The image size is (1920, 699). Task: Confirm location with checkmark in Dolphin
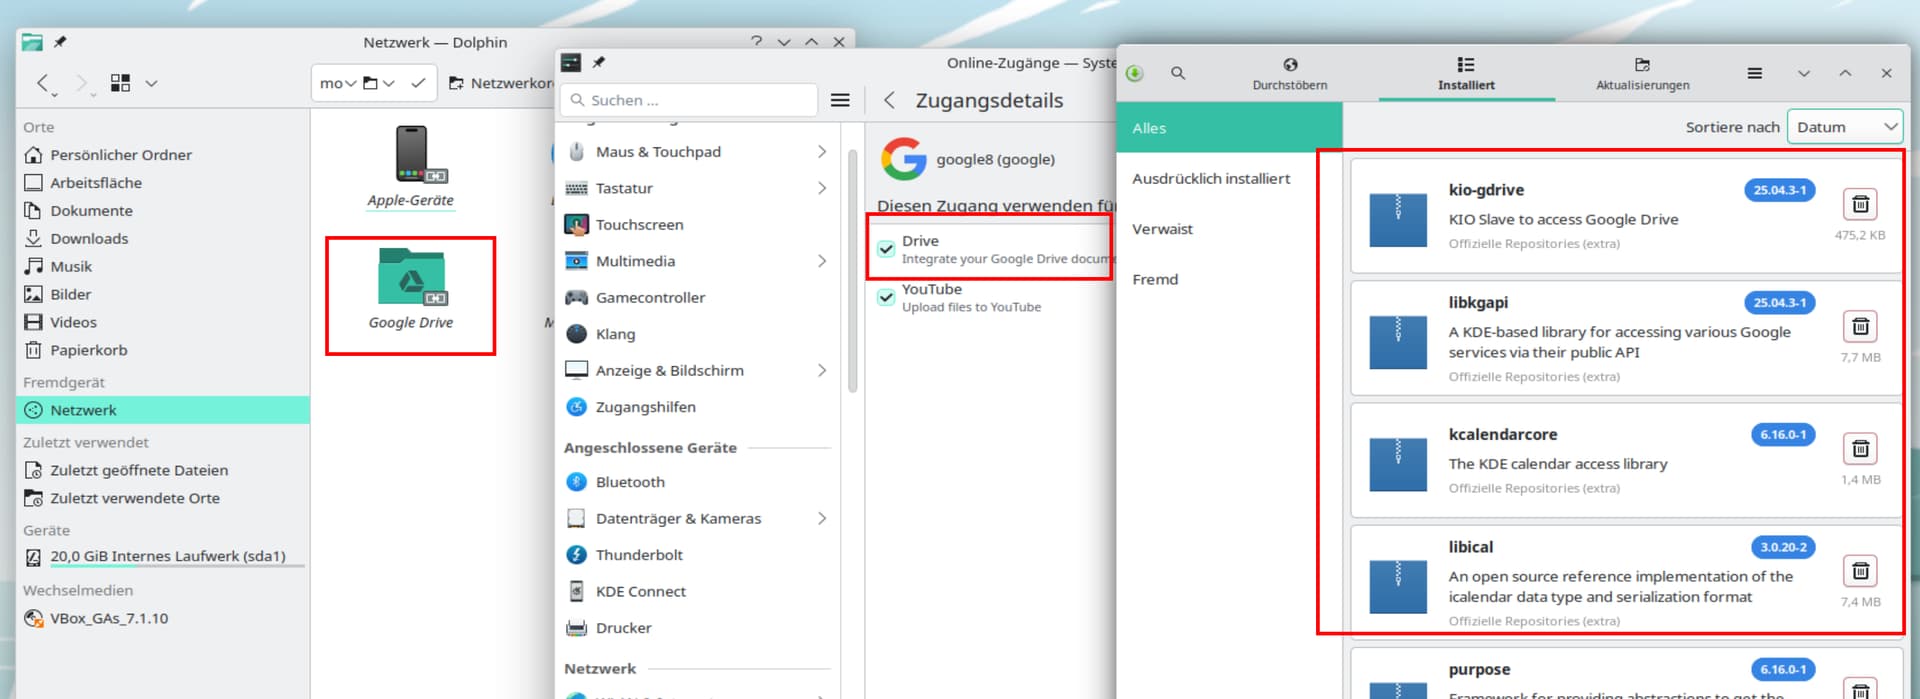(418, 83)
